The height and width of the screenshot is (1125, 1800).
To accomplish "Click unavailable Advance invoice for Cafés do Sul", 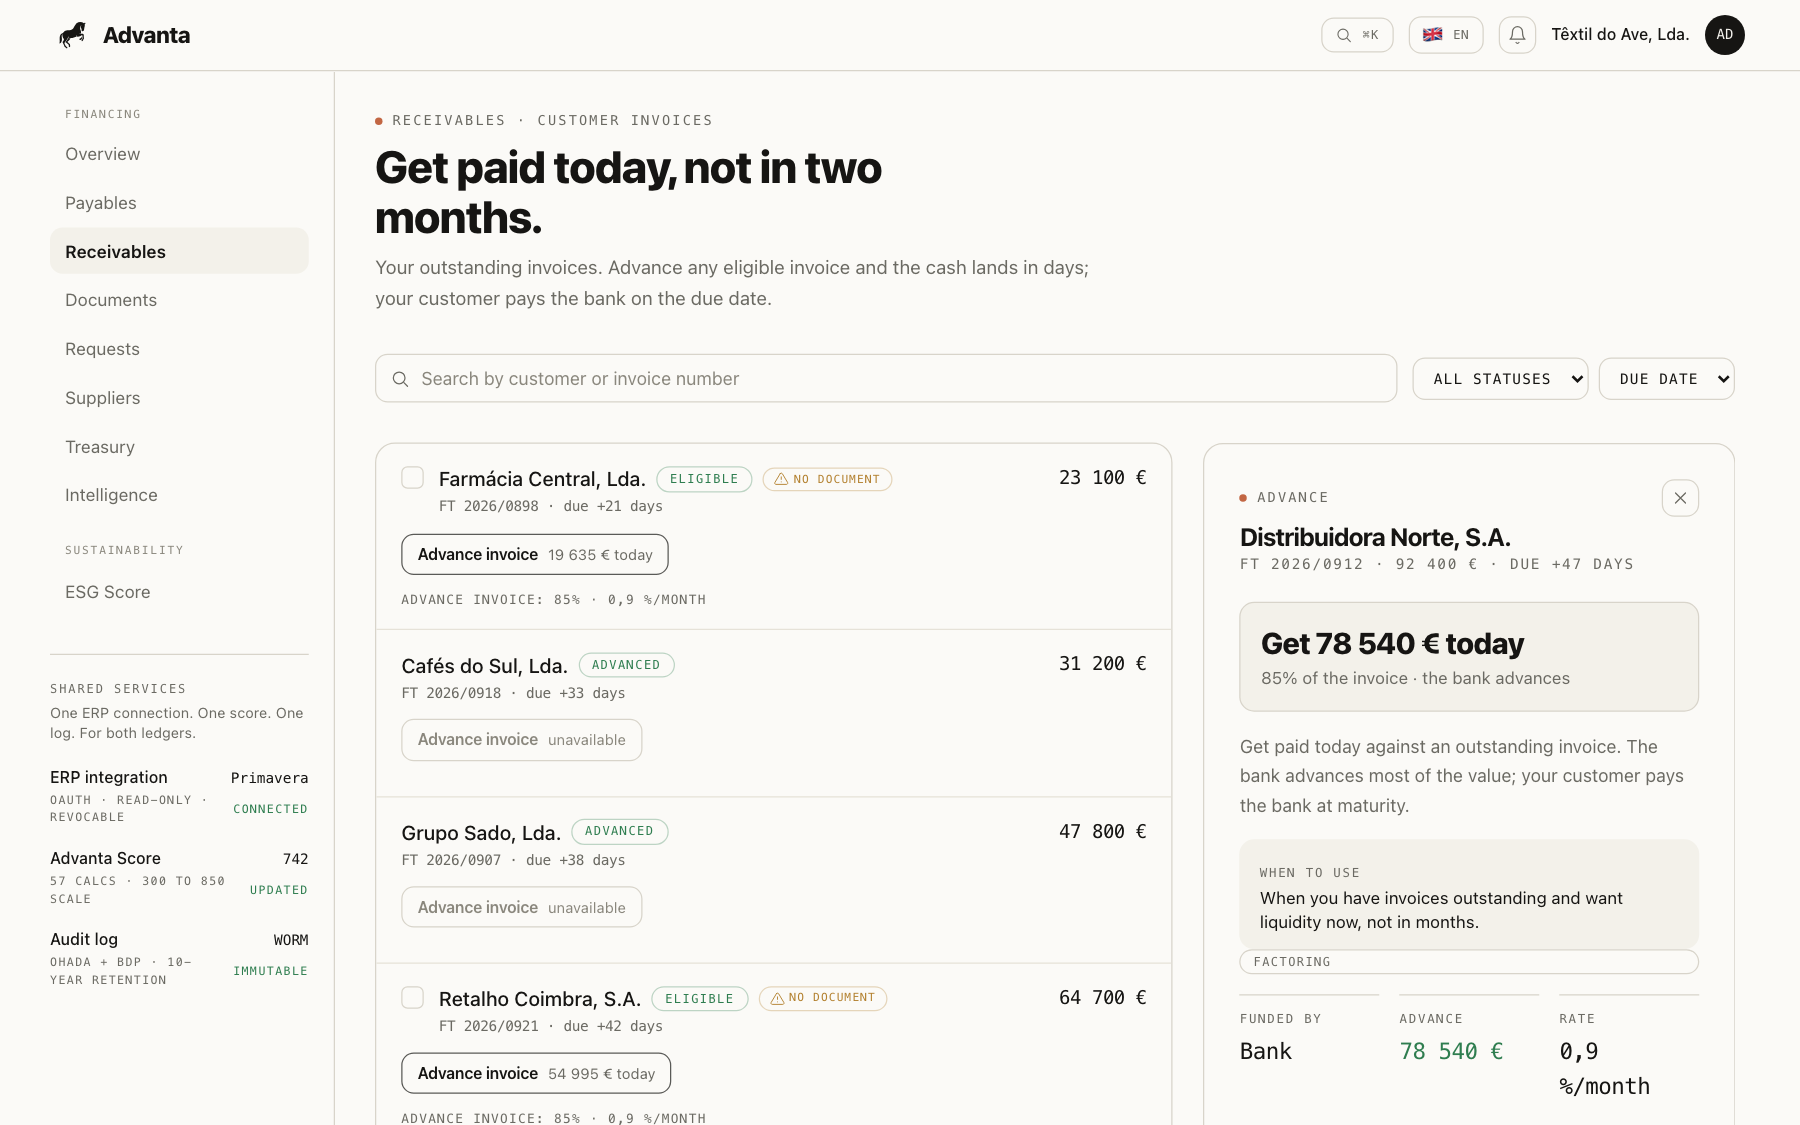I will coord(522,740).
